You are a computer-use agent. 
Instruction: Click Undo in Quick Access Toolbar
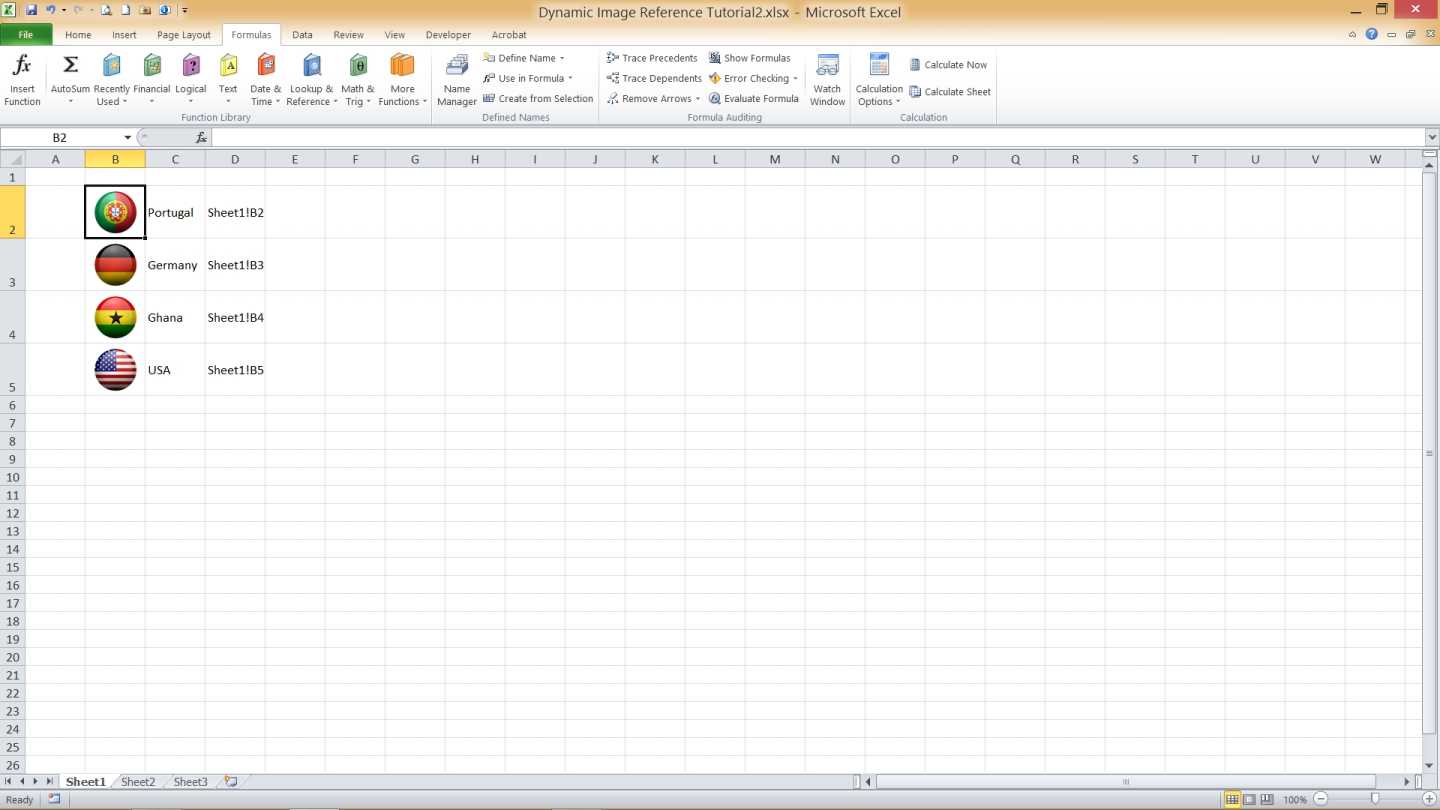pyautogui.click(x=50, y=10)
